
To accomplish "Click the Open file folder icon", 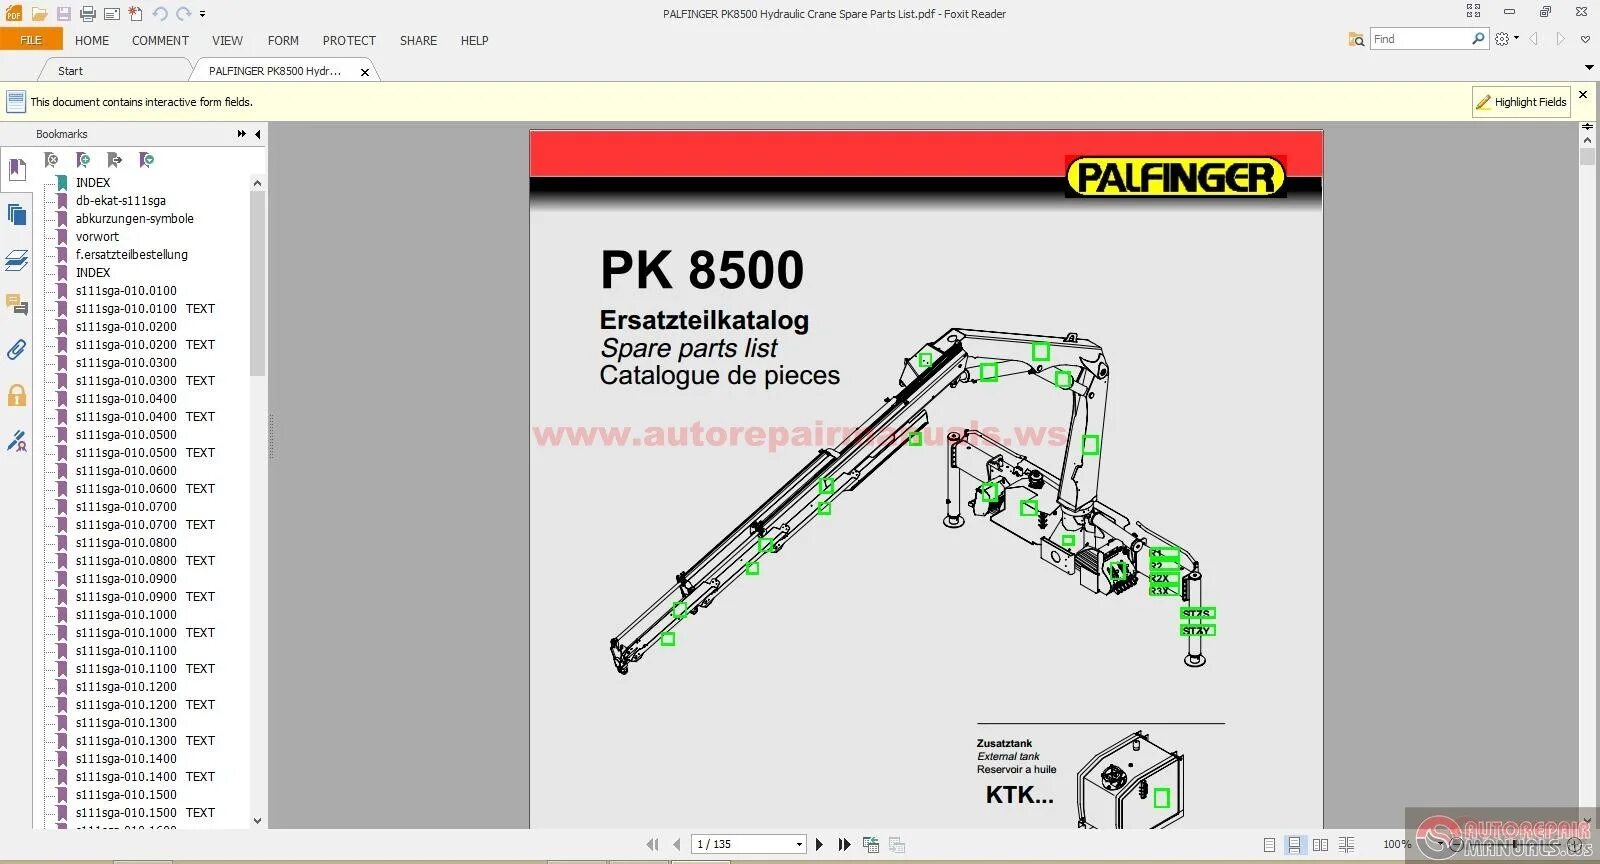I will click(39, 14).
